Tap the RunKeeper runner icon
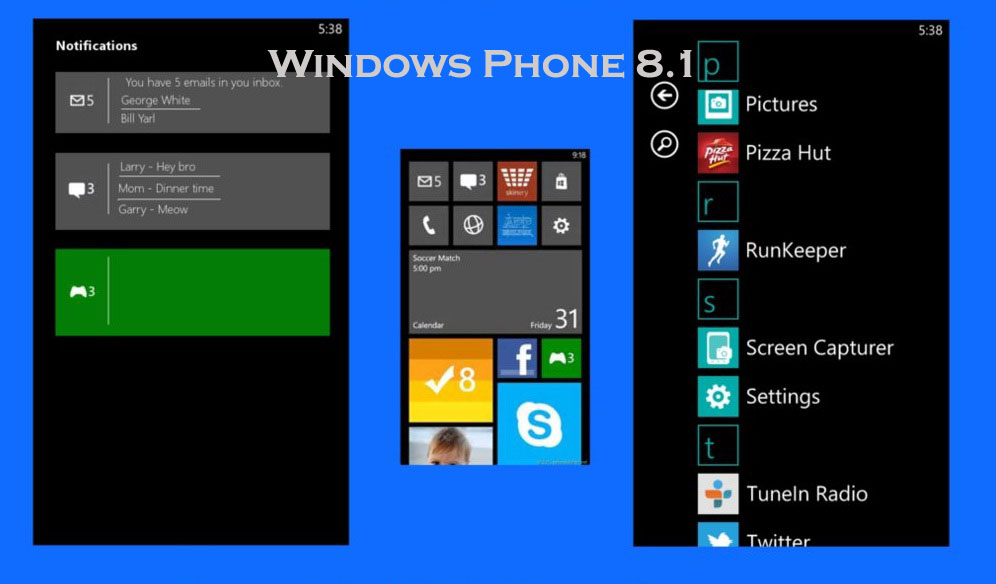This screenshot has height=584, width=996. tap(718, 250)
